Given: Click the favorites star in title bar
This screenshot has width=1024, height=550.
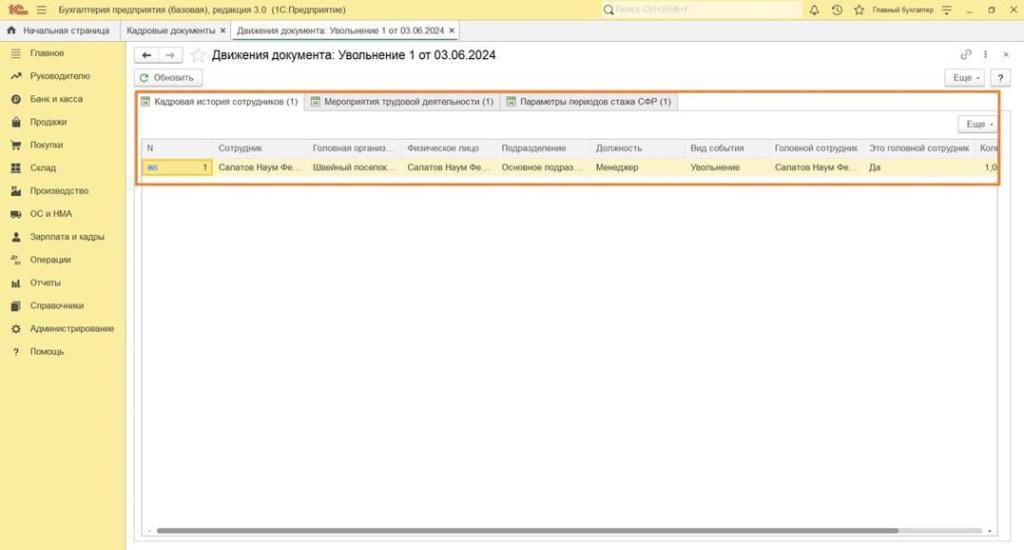Looking at the screenshot, I should tap(859, 10).
